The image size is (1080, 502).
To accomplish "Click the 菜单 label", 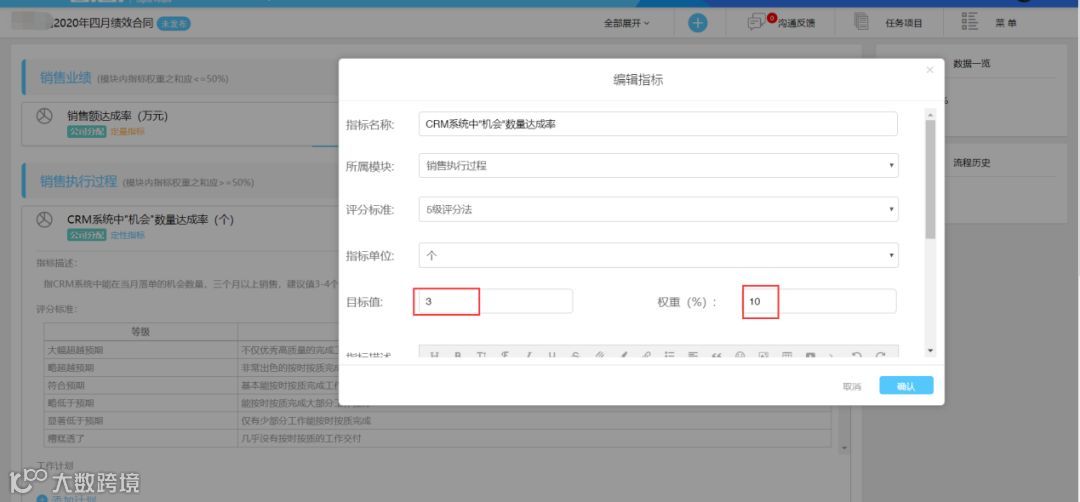I will pos(1006,23).
